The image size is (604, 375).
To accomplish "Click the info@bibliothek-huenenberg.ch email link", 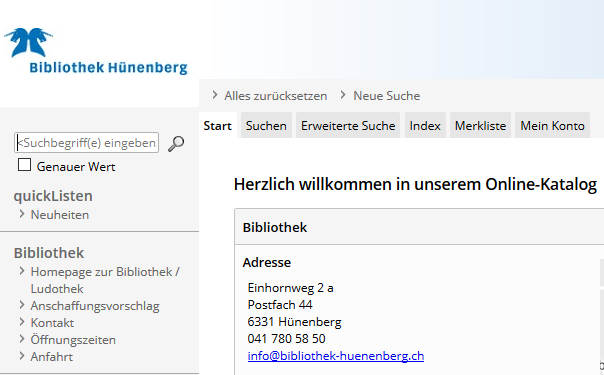I will pos(336,356).
